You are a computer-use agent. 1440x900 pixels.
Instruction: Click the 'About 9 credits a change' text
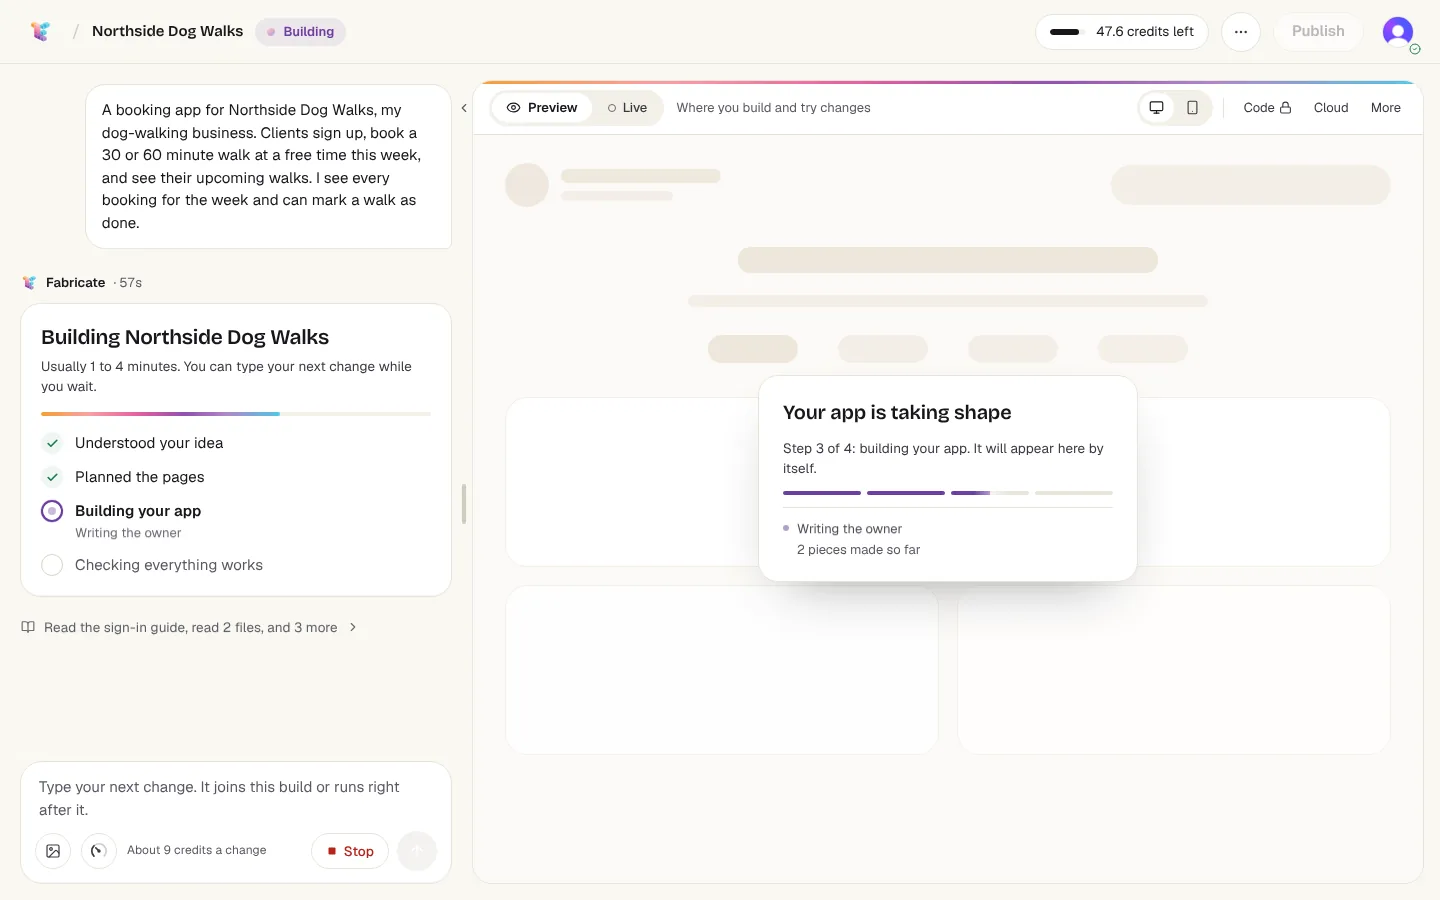(x=197, y=850)
